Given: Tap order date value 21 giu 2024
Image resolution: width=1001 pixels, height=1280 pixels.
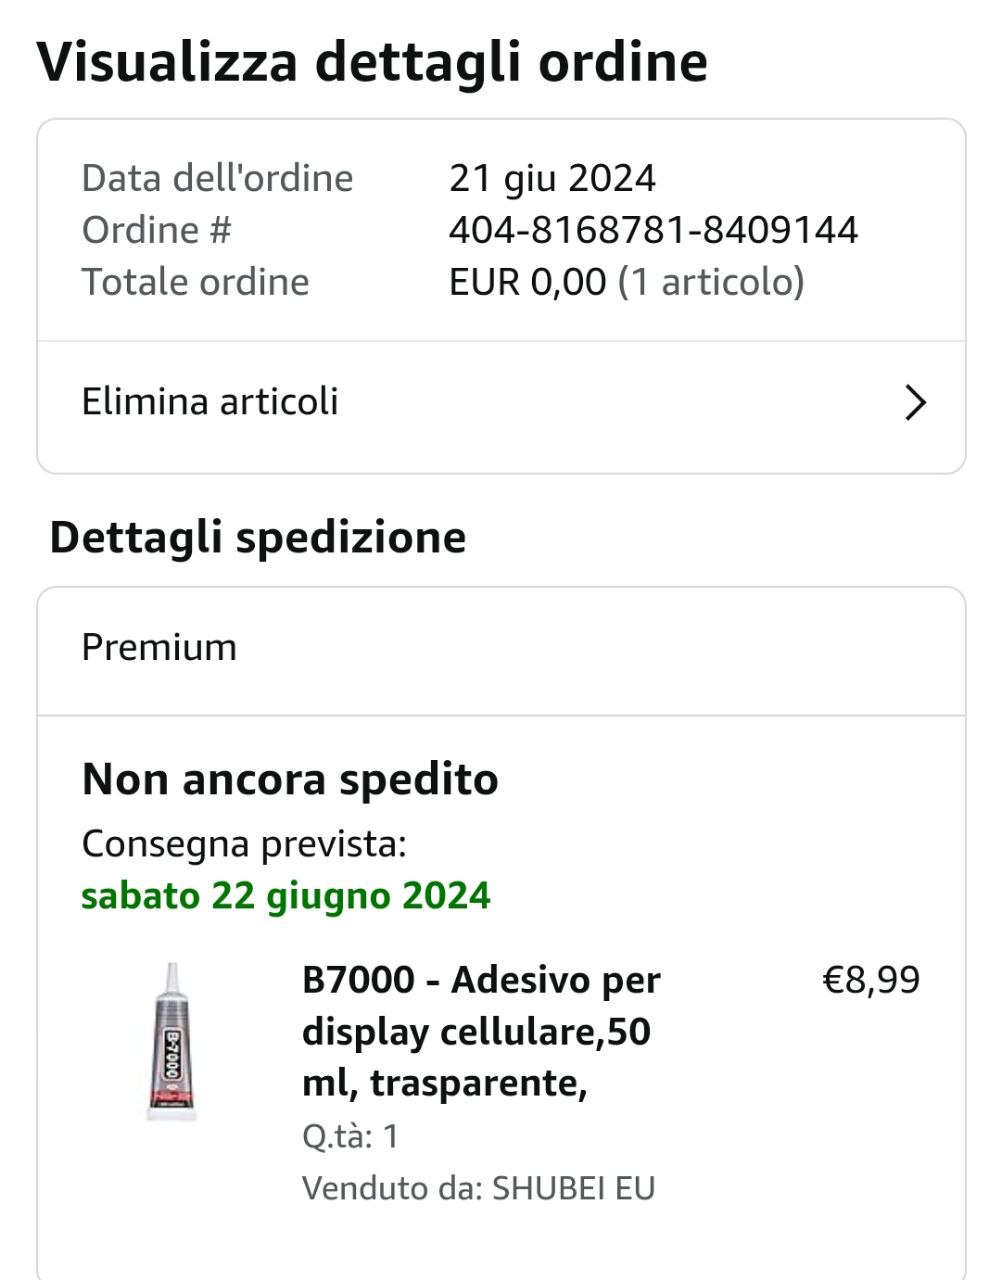Looking at the screenshot, I should [x=552, y=178].
